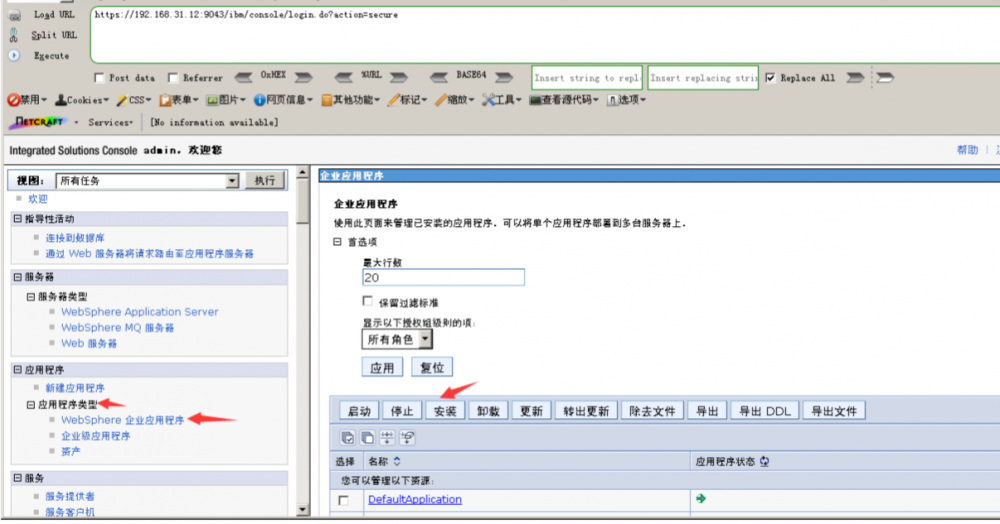The image size is (1000, 524).
Task: Click the 复位 button
Action: (x=432, y=368)
